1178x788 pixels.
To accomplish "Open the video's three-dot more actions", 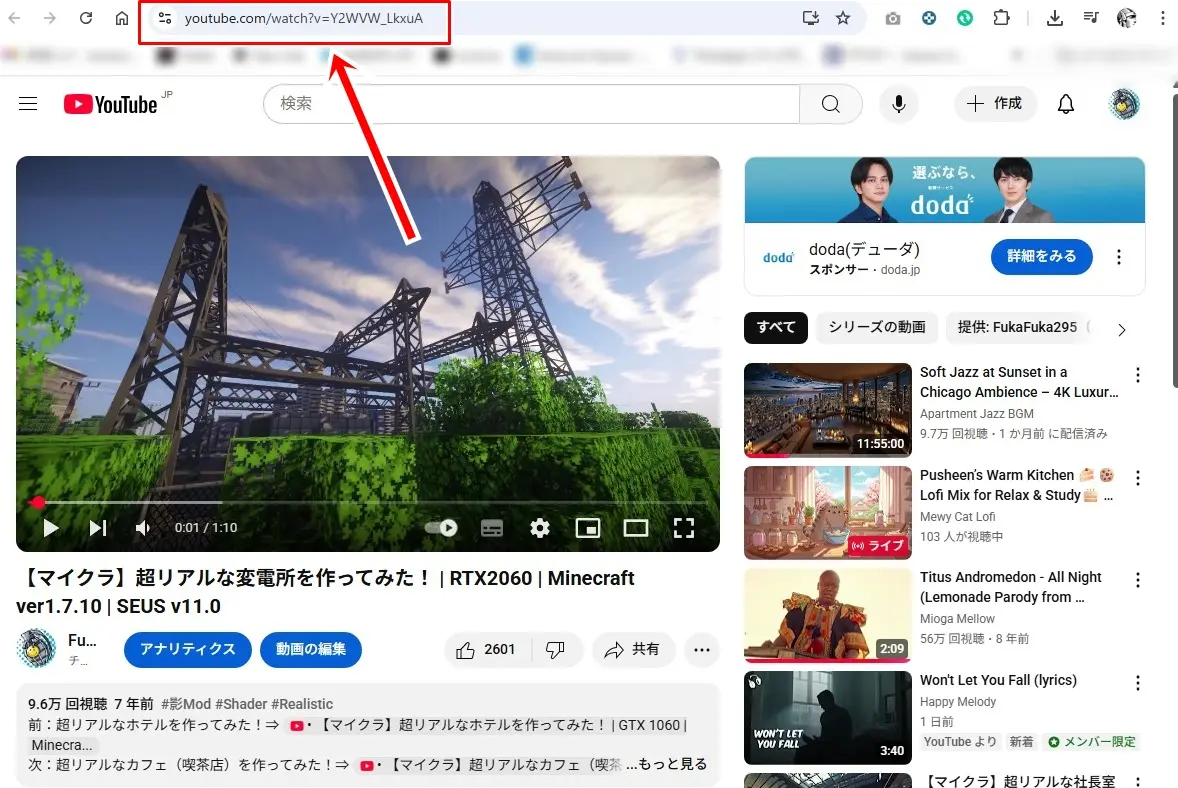I will 702,650.
